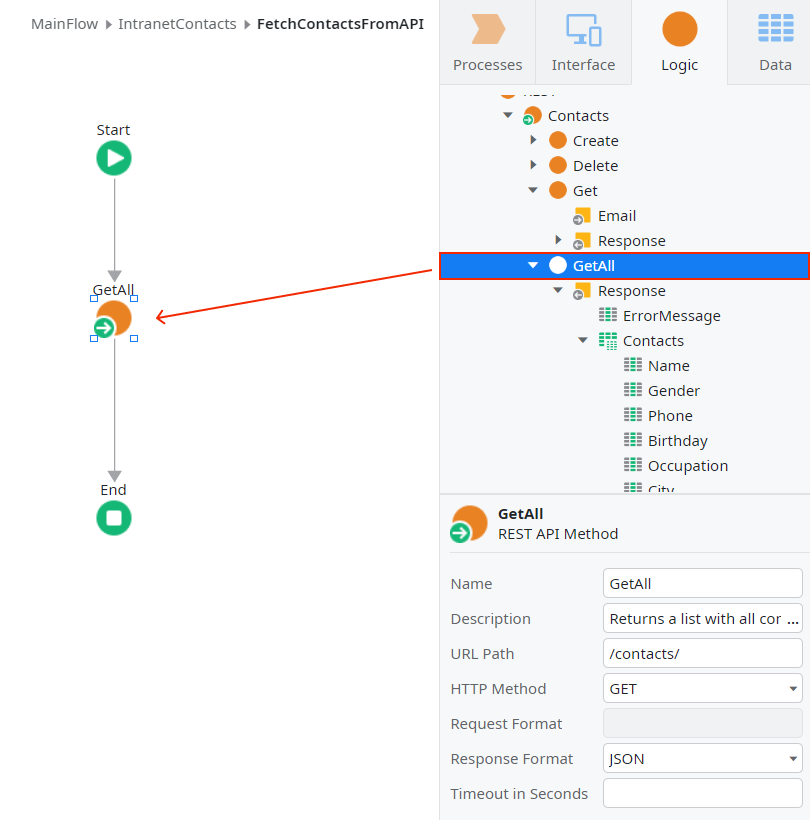Open the Interface panel
810x820 pixels.
click(583, 42)
